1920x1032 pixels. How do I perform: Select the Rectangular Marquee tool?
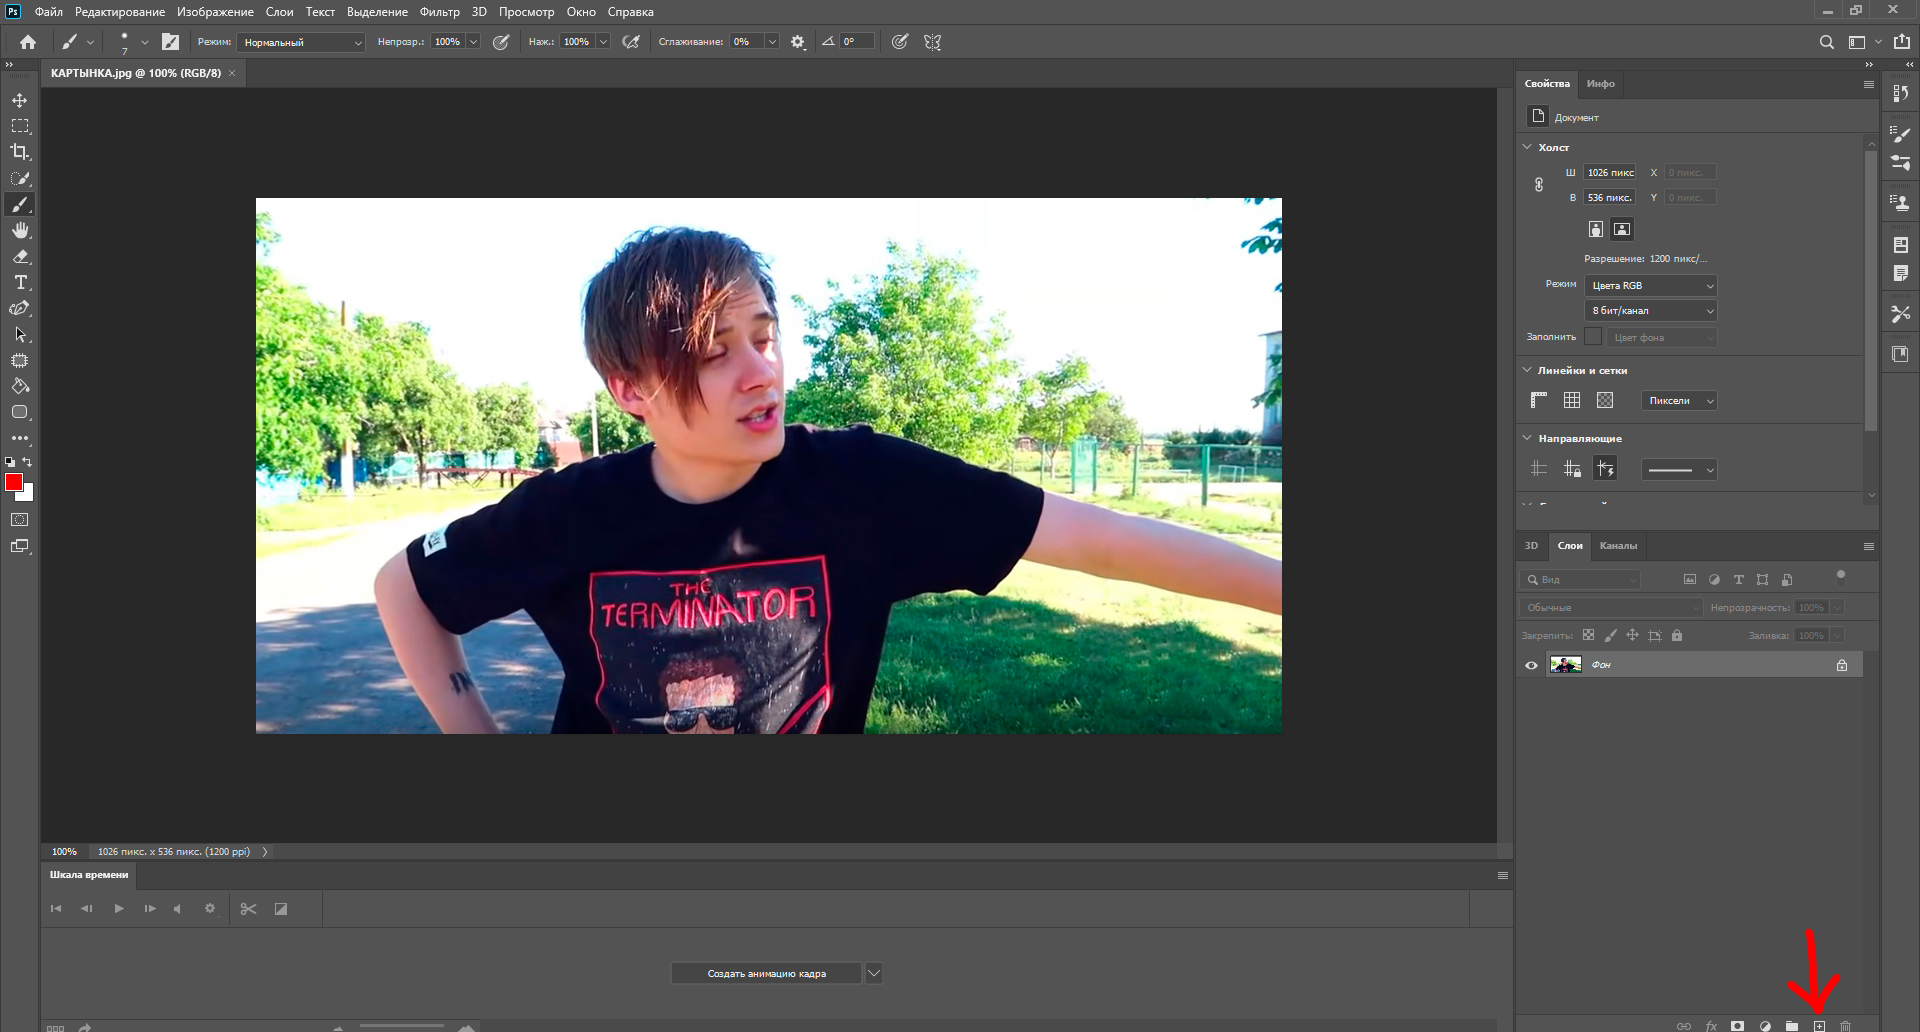[x=20, y=126]
